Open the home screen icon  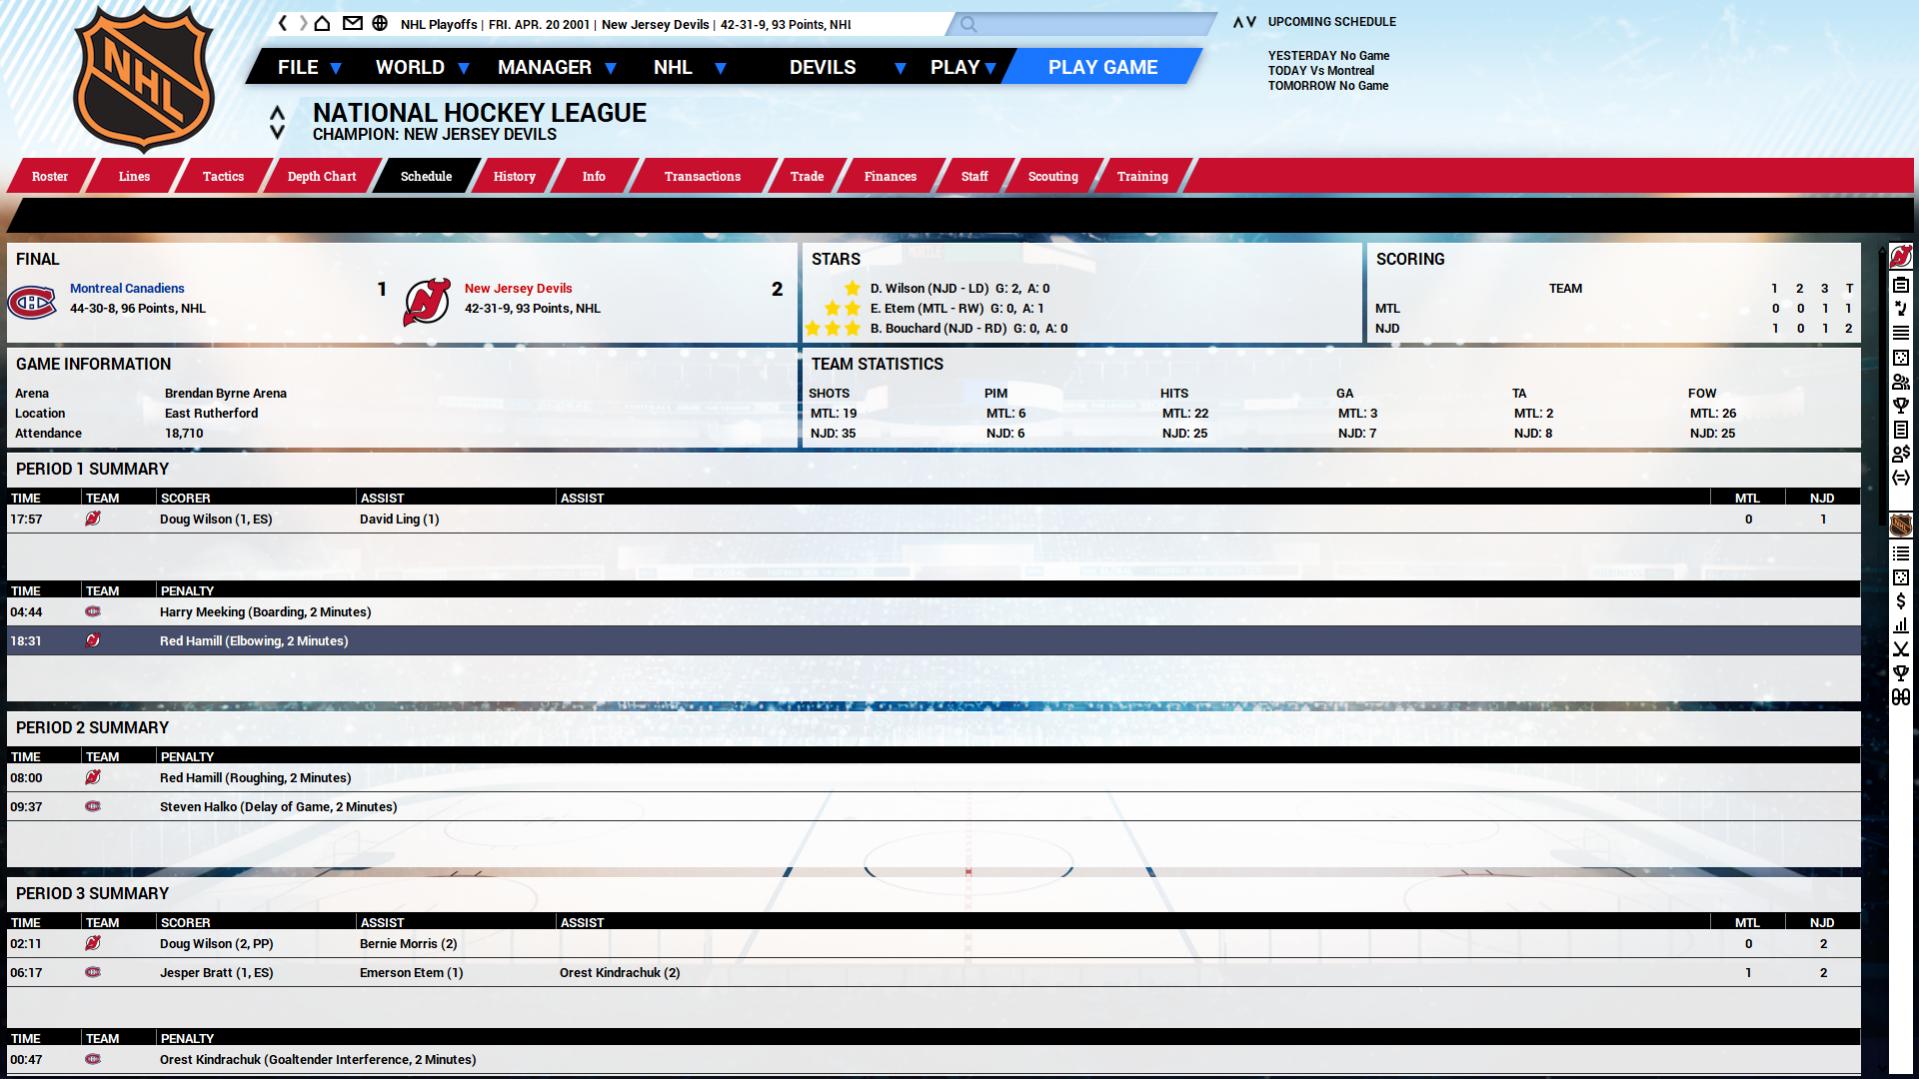(x=322, y=23)
